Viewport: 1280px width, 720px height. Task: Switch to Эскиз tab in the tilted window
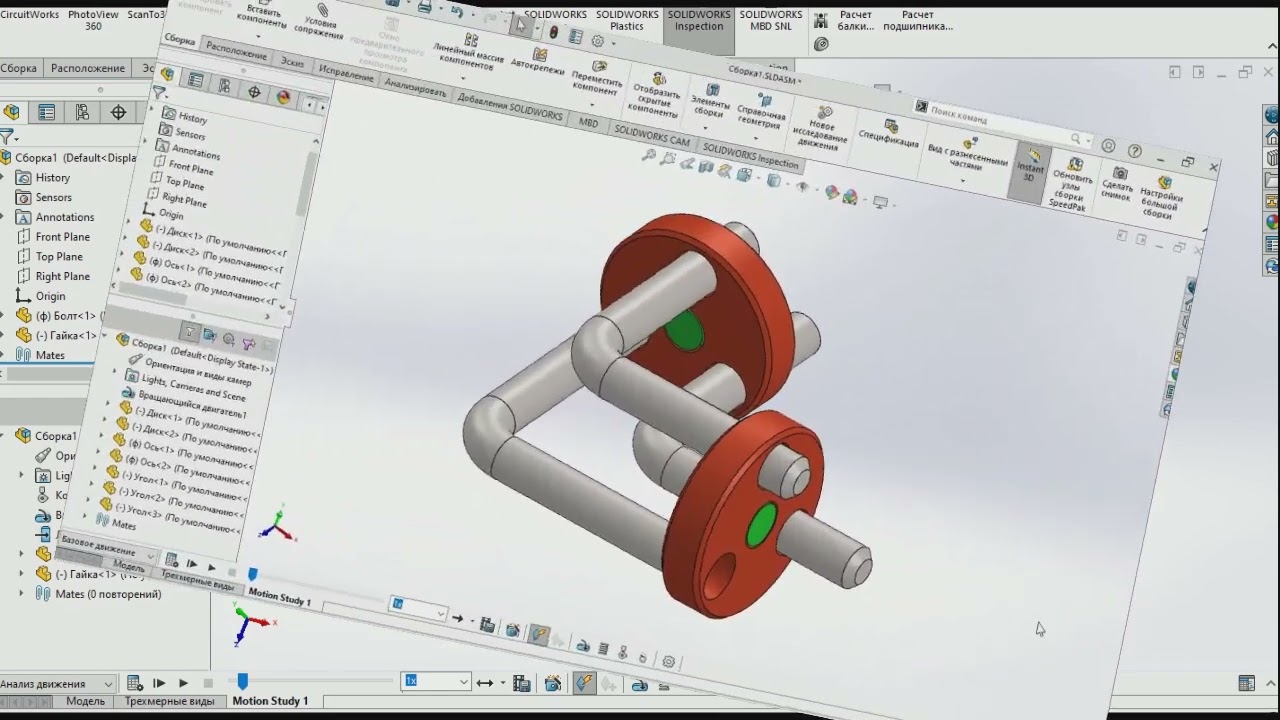[292, 61]
